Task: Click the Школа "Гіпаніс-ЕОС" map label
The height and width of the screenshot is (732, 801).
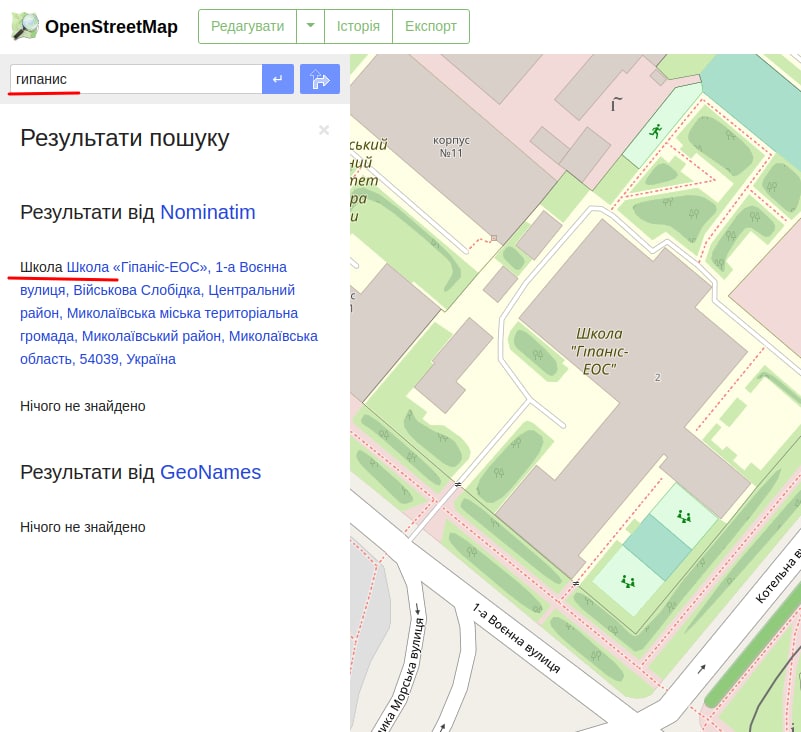Action: pos(599,351)
